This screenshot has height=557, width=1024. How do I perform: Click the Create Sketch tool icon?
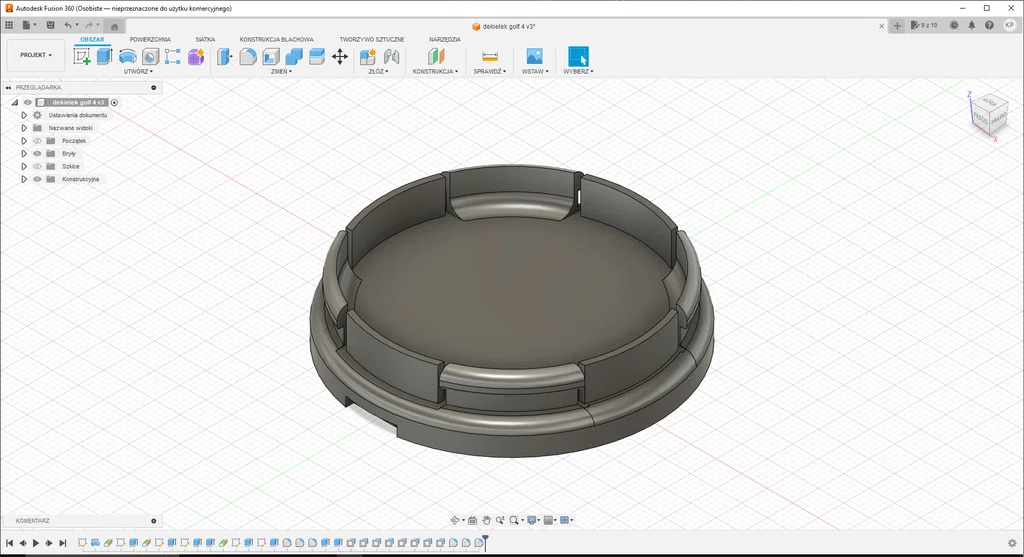point(82,57)
